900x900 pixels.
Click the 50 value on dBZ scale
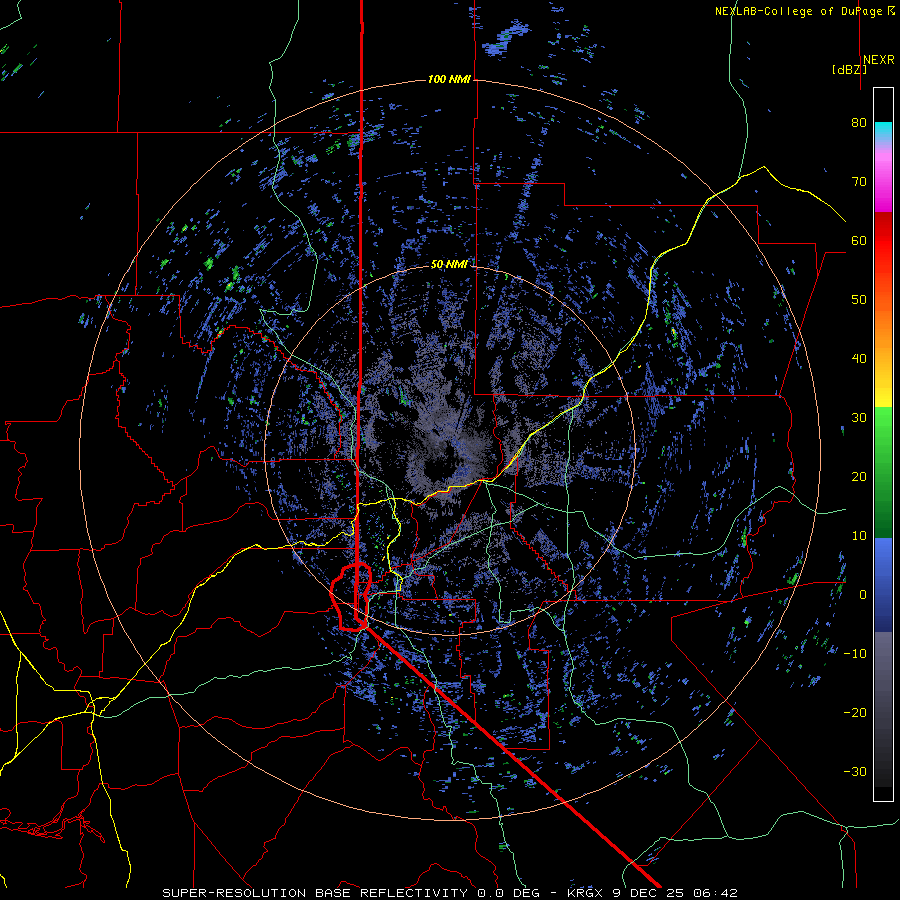click(859, 300)
